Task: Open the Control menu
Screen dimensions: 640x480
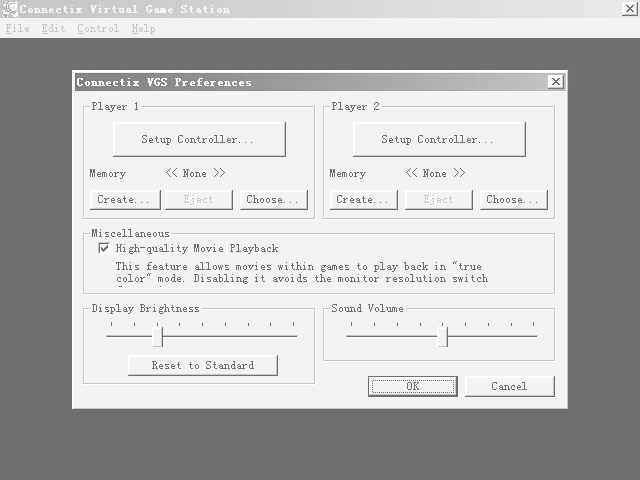Action: coord(98,28)
